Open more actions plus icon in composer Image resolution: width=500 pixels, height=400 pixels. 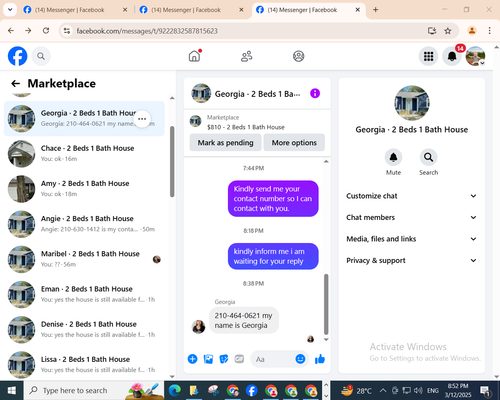tap(192, 359)
